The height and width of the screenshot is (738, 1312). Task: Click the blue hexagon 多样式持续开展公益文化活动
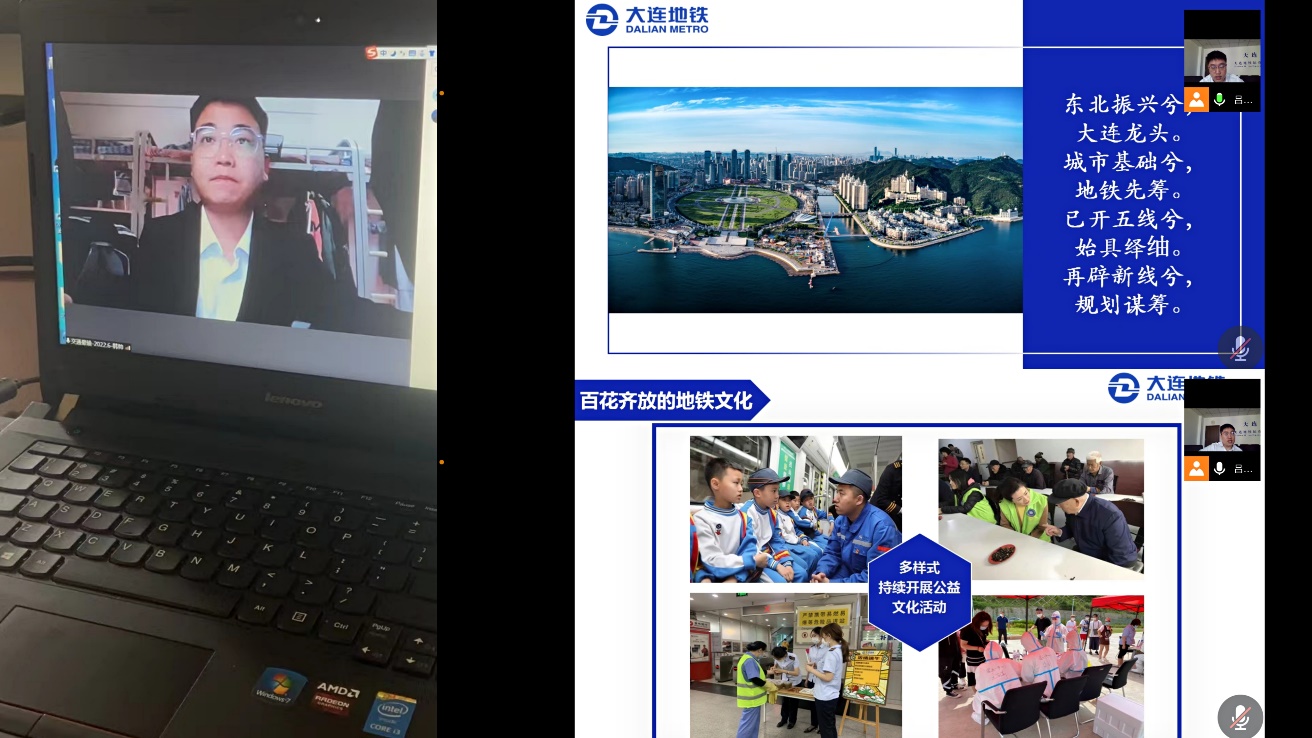(919, 588)
